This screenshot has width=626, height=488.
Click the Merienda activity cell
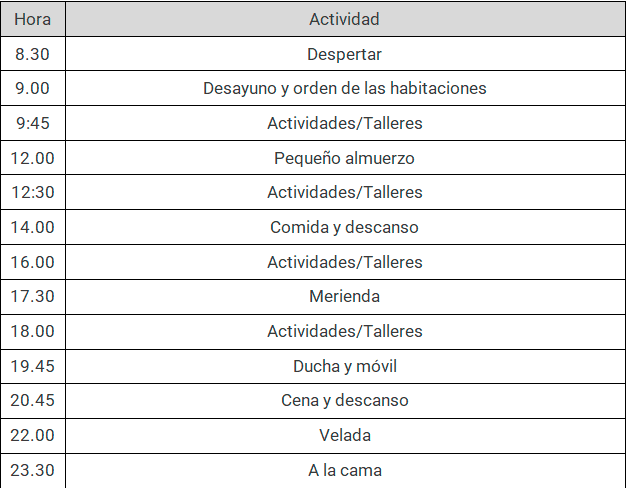pyautogui.click(x=345, y=296)
